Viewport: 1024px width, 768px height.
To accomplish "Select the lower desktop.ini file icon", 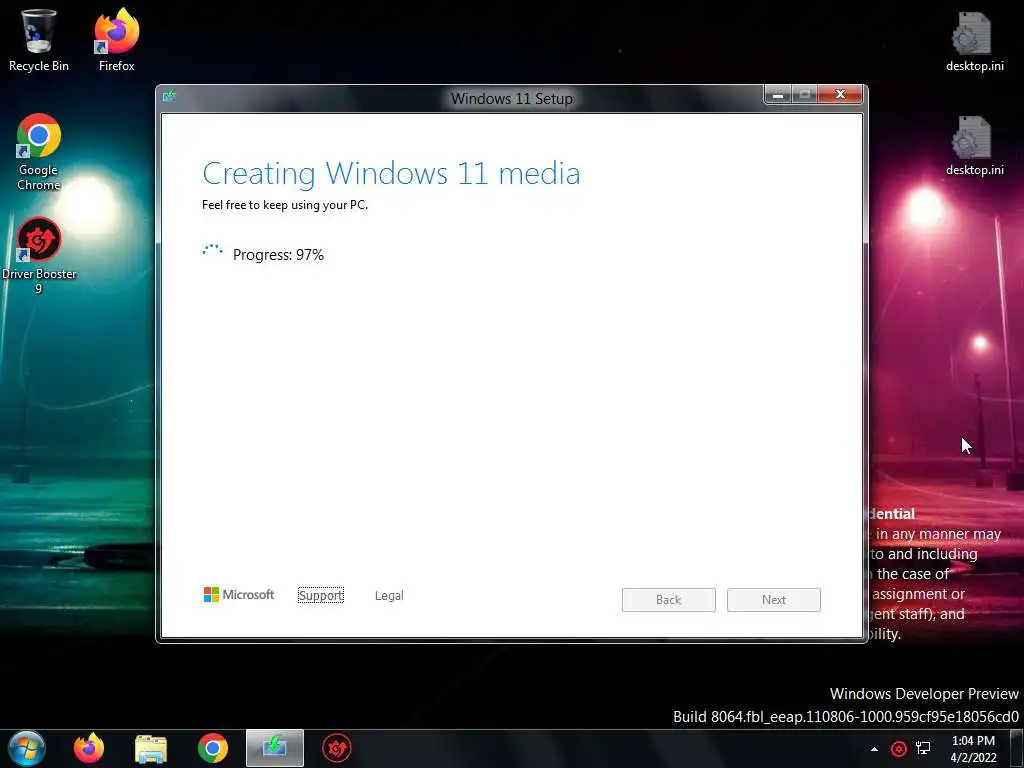I will tap(974, 146).
